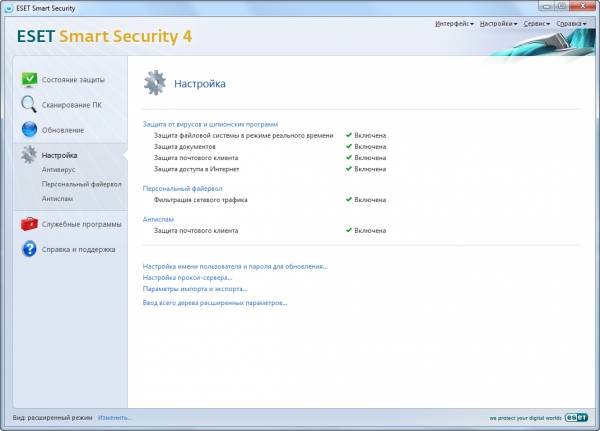
Task: Open the Интерфейс dropdown menu
Action: point(454,24)
